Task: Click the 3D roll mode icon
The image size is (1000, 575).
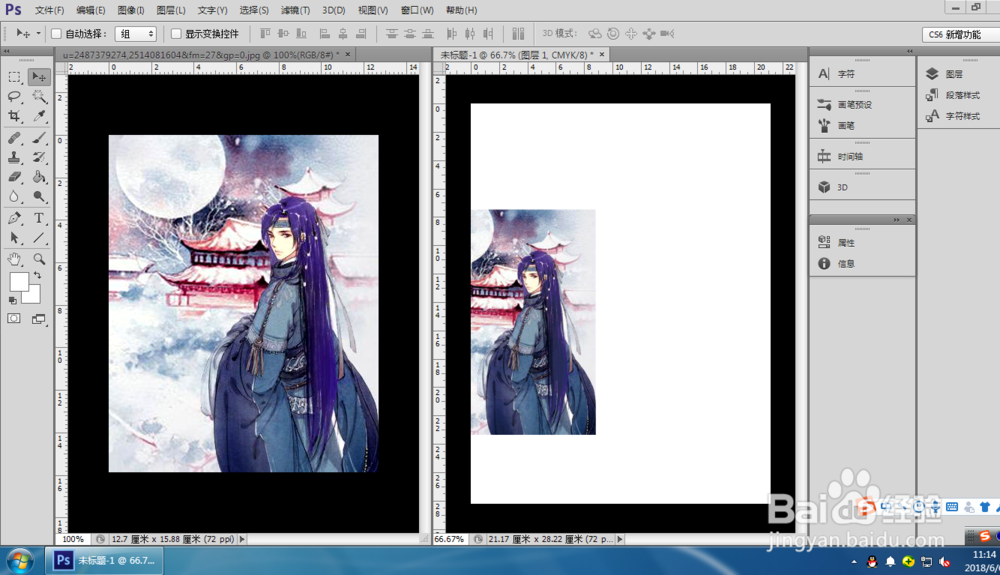Action: coord(613,34)
